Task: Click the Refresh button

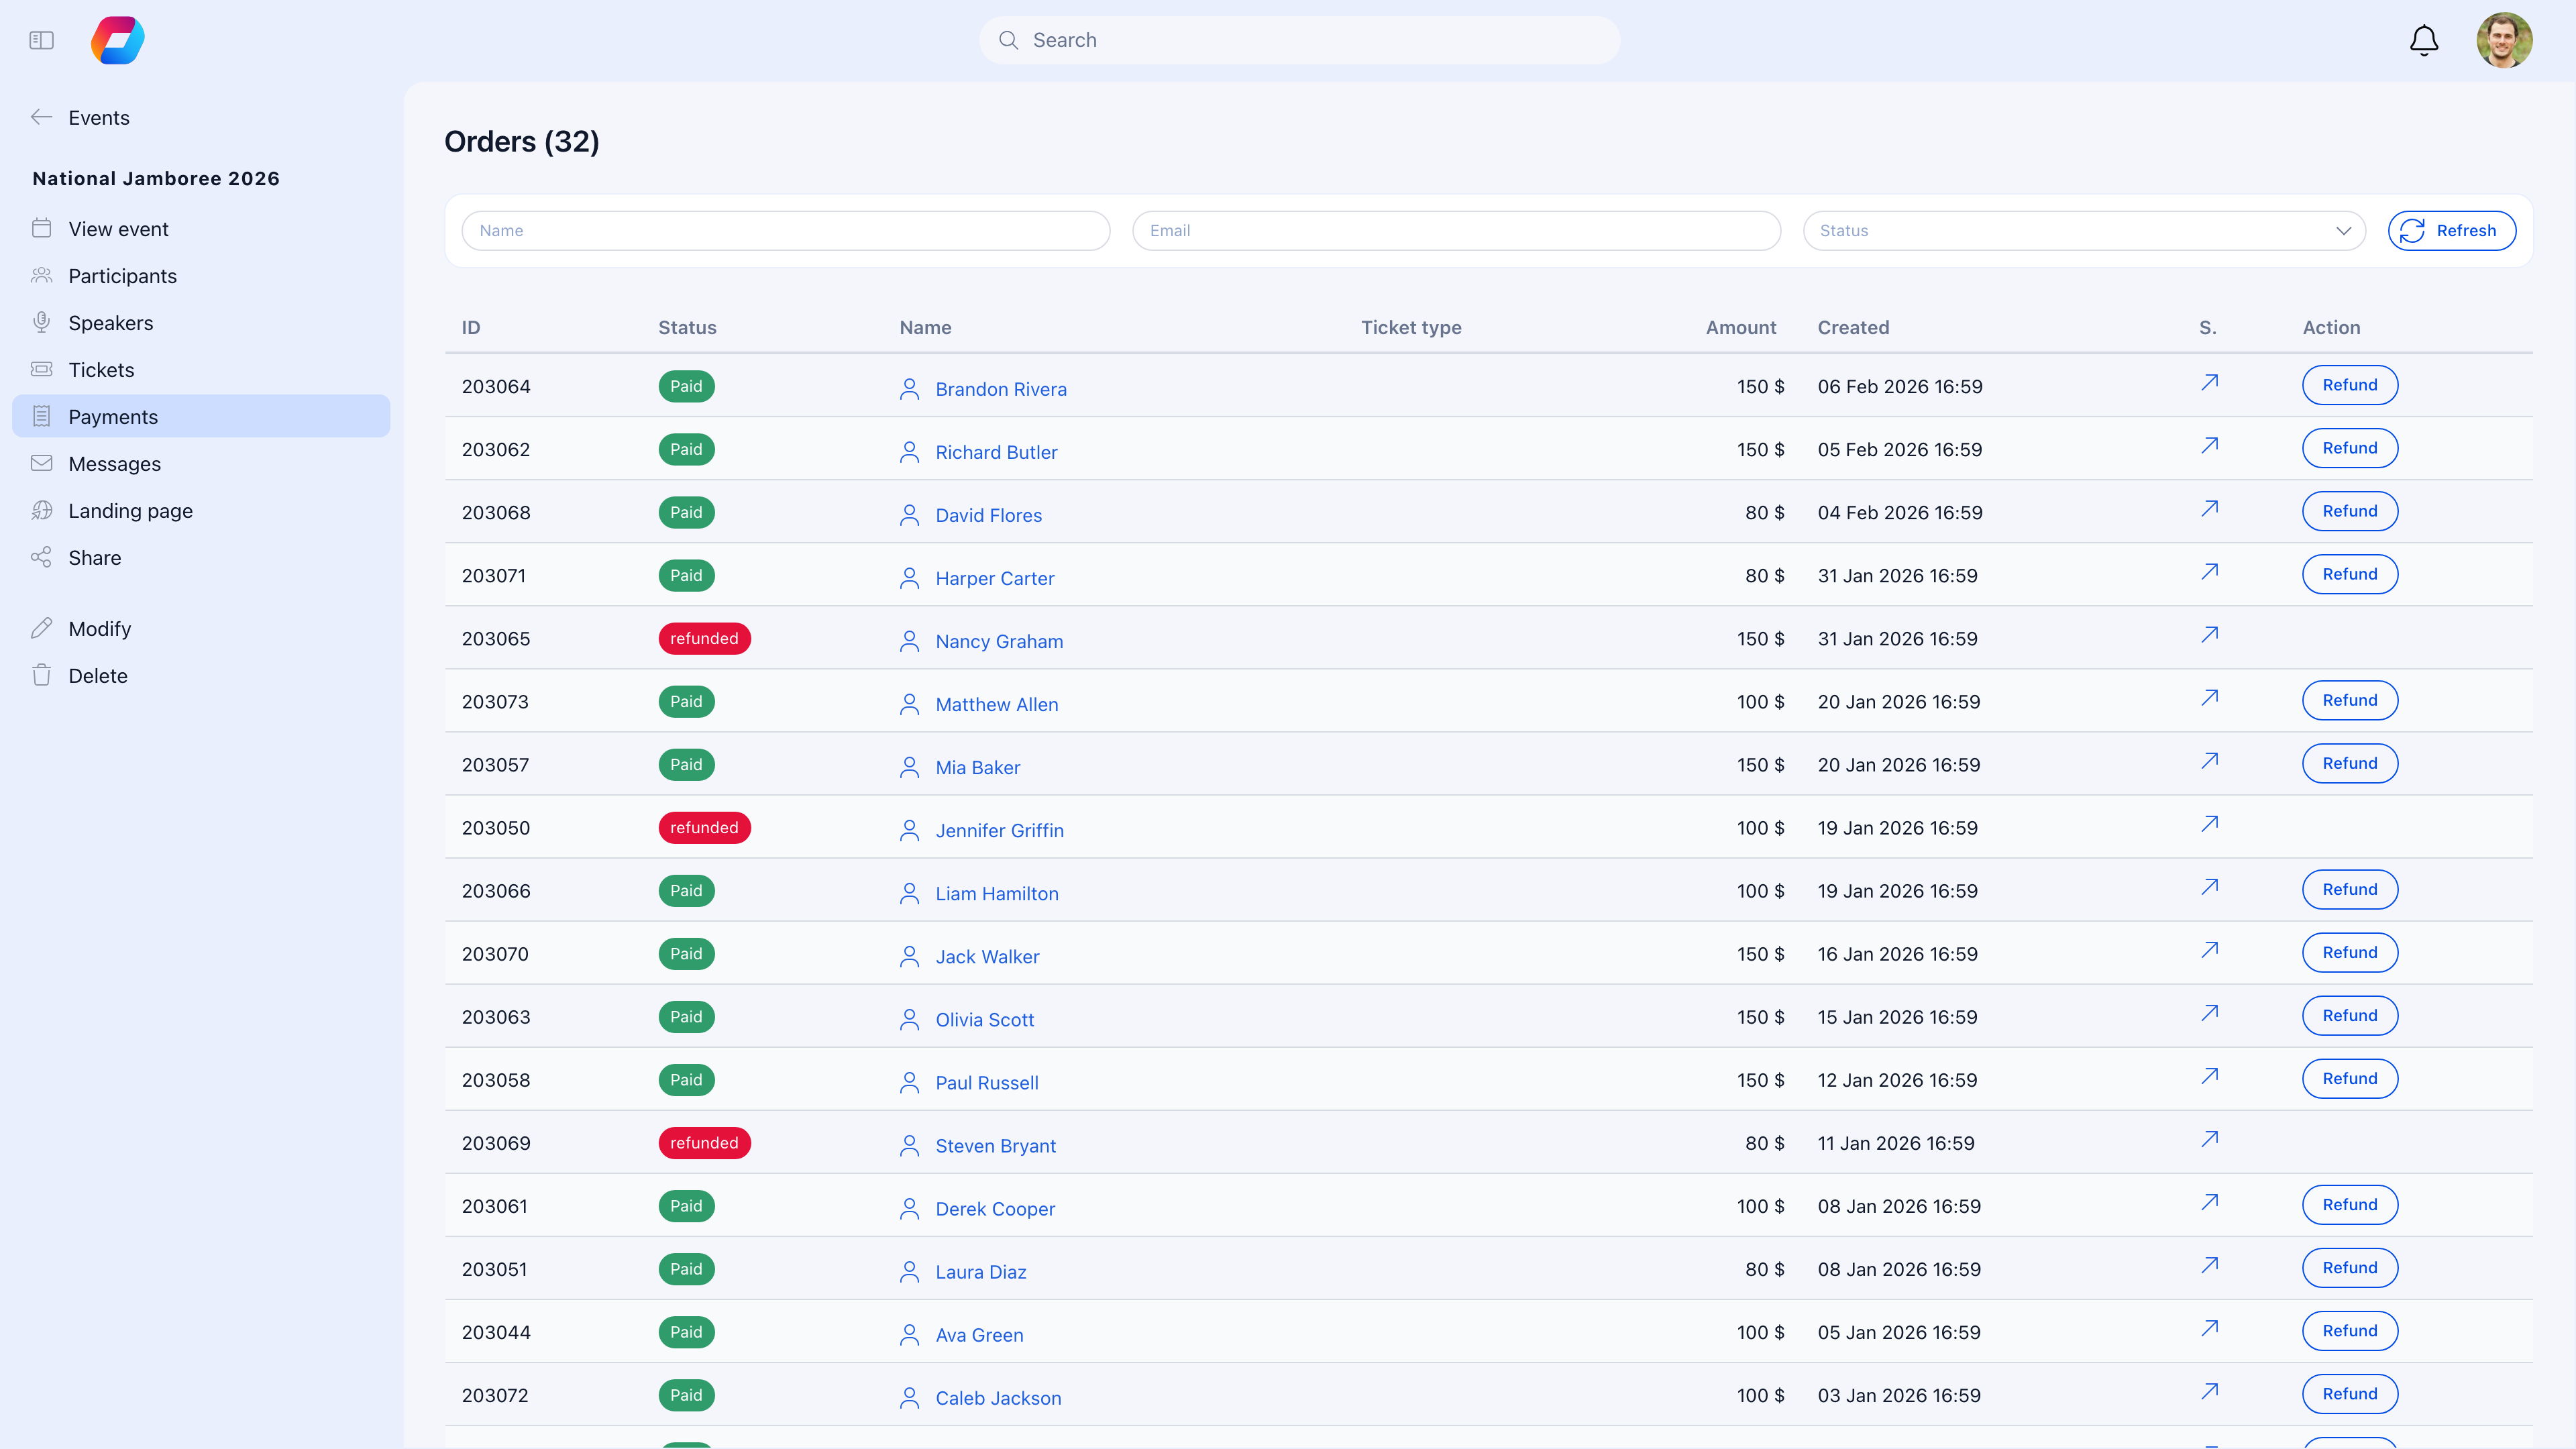Action: 2452,230
